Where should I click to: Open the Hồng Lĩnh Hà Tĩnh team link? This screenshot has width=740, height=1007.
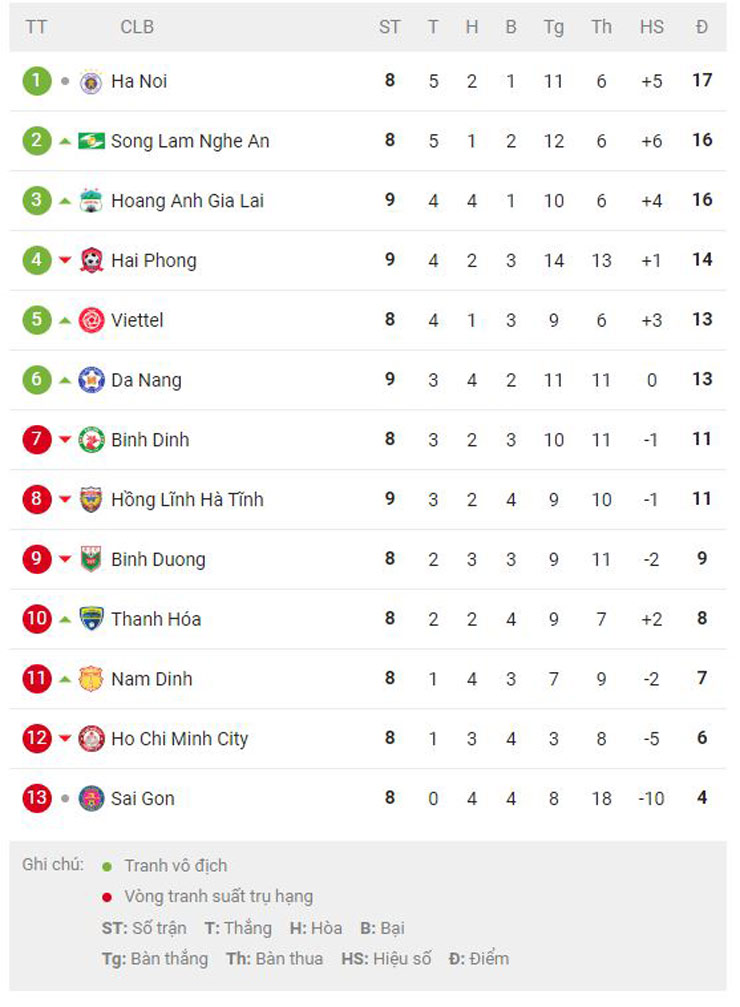point(187,499)
